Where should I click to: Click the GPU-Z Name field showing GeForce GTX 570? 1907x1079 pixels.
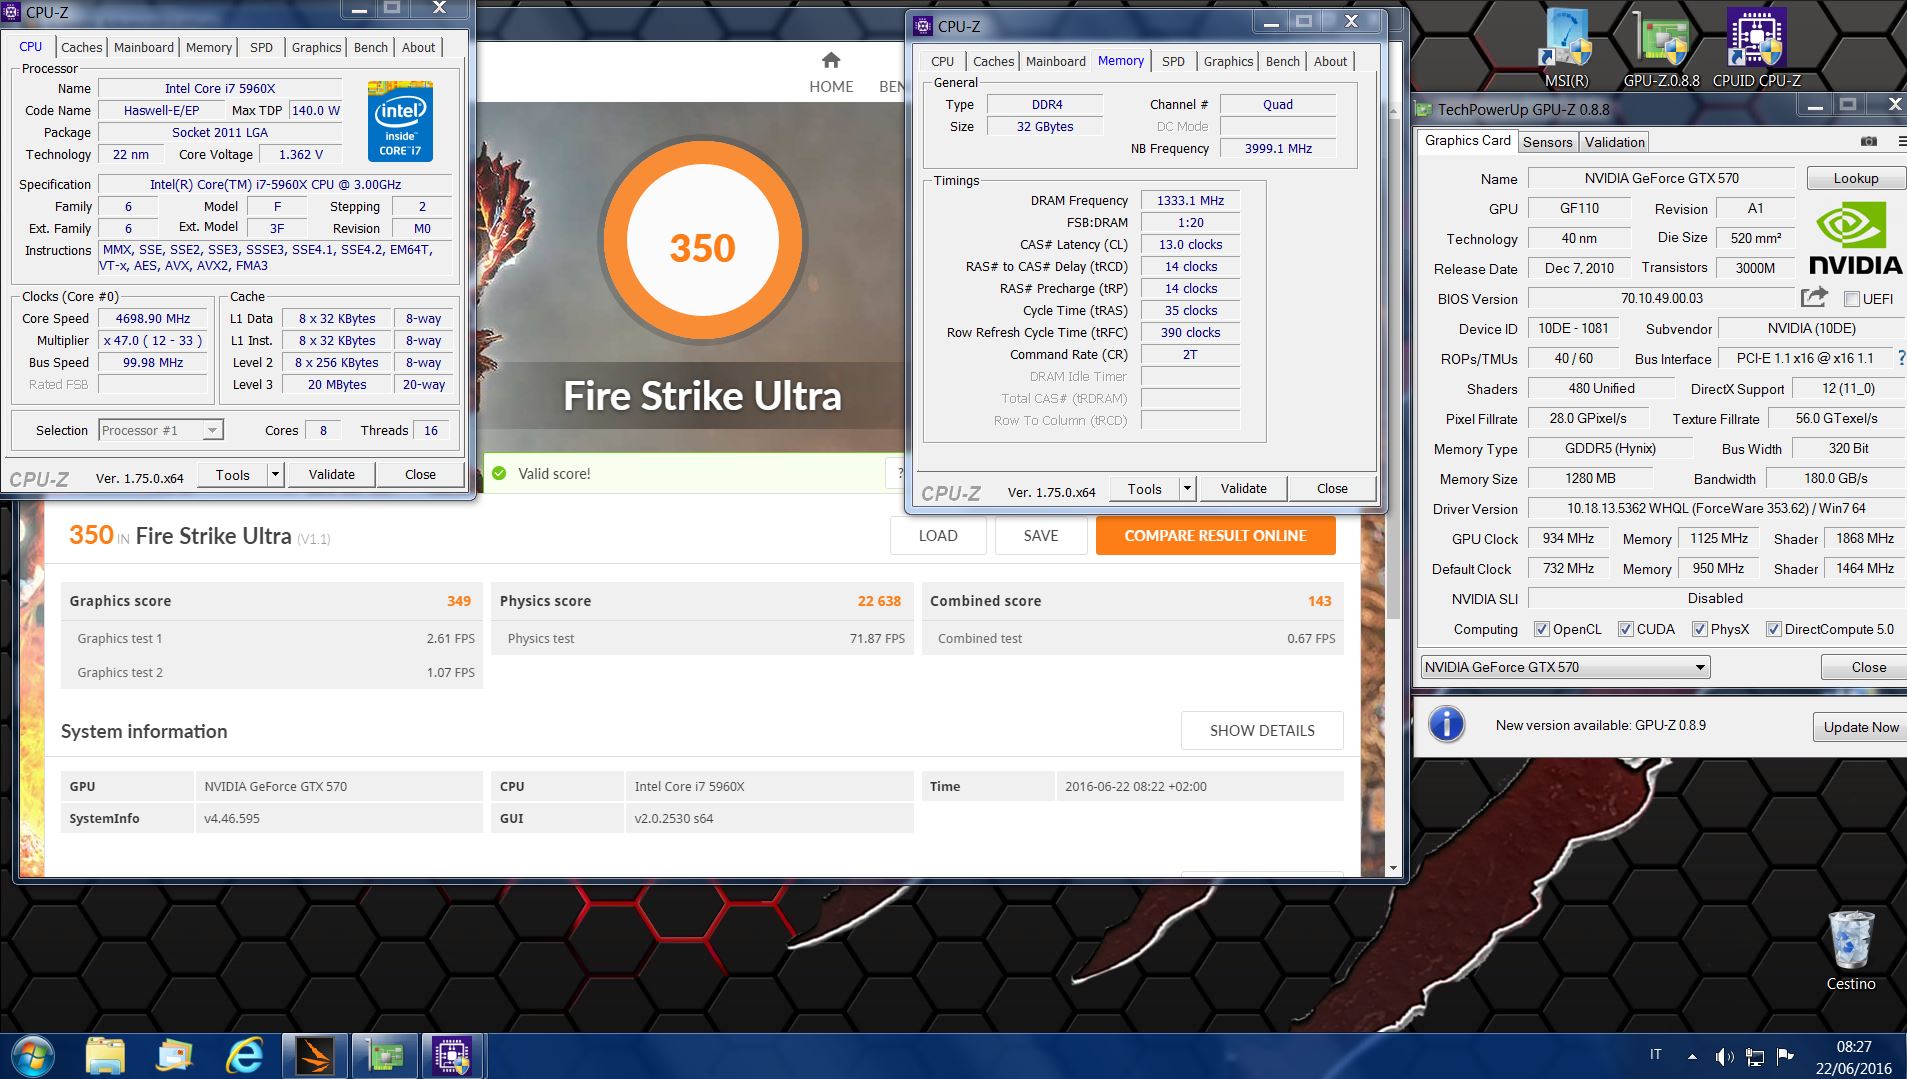click(1661, 178)
